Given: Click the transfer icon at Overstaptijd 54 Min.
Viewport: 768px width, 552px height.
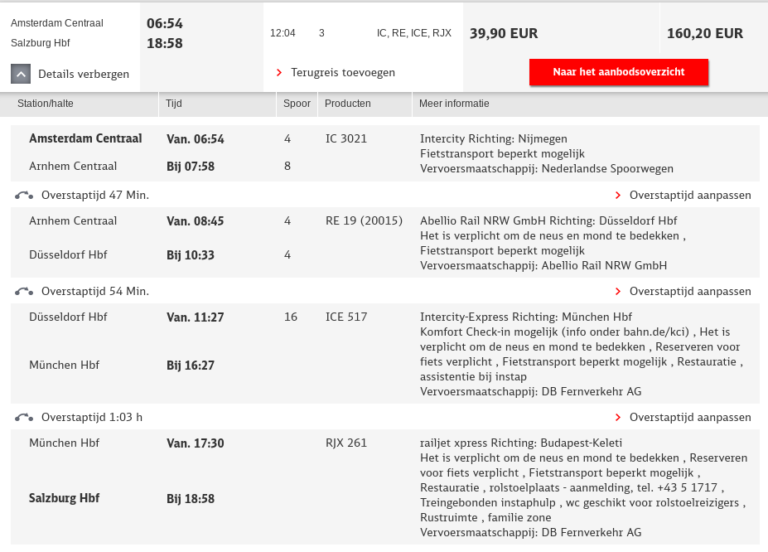Looking at the screenshot, I should pos(23,291).
